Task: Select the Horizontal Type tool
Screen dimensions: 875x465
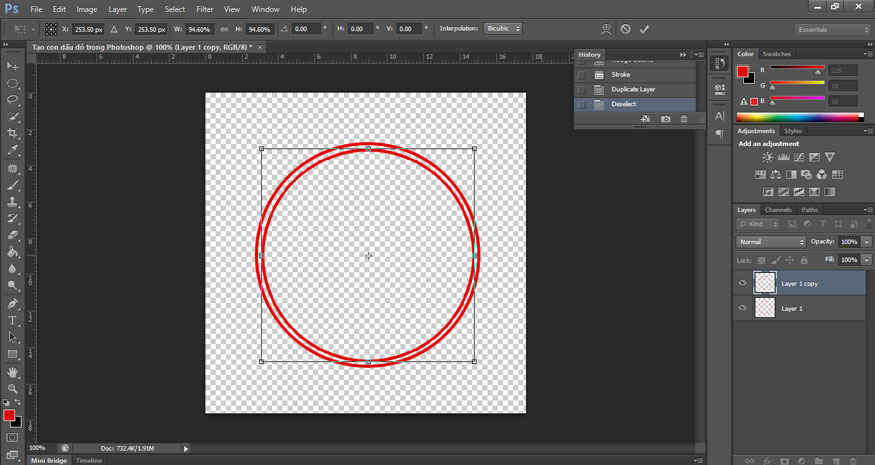Action: (12, 321)
